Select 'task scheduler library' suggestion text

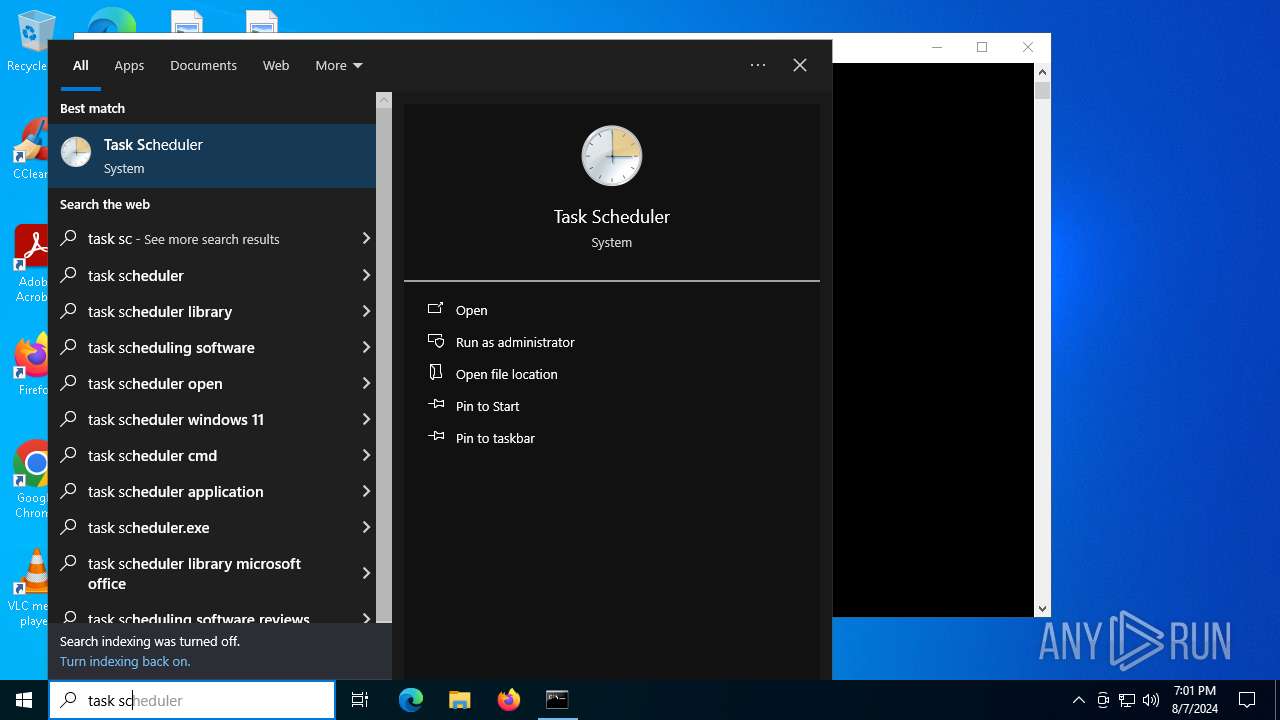coord(160,311)
